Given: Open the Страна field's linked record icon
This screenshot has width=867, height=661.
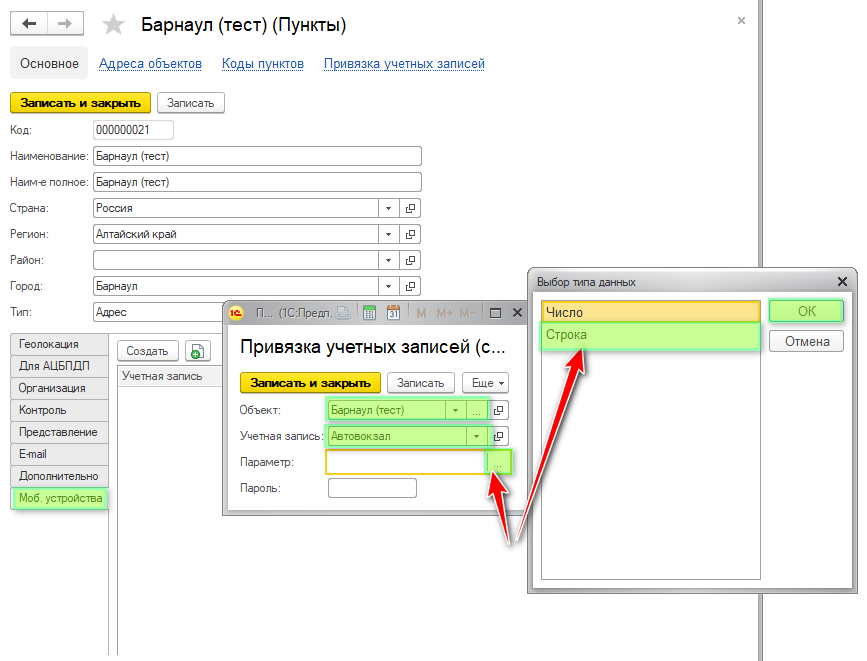Looking at the screenshot, I should click(410, 208).
